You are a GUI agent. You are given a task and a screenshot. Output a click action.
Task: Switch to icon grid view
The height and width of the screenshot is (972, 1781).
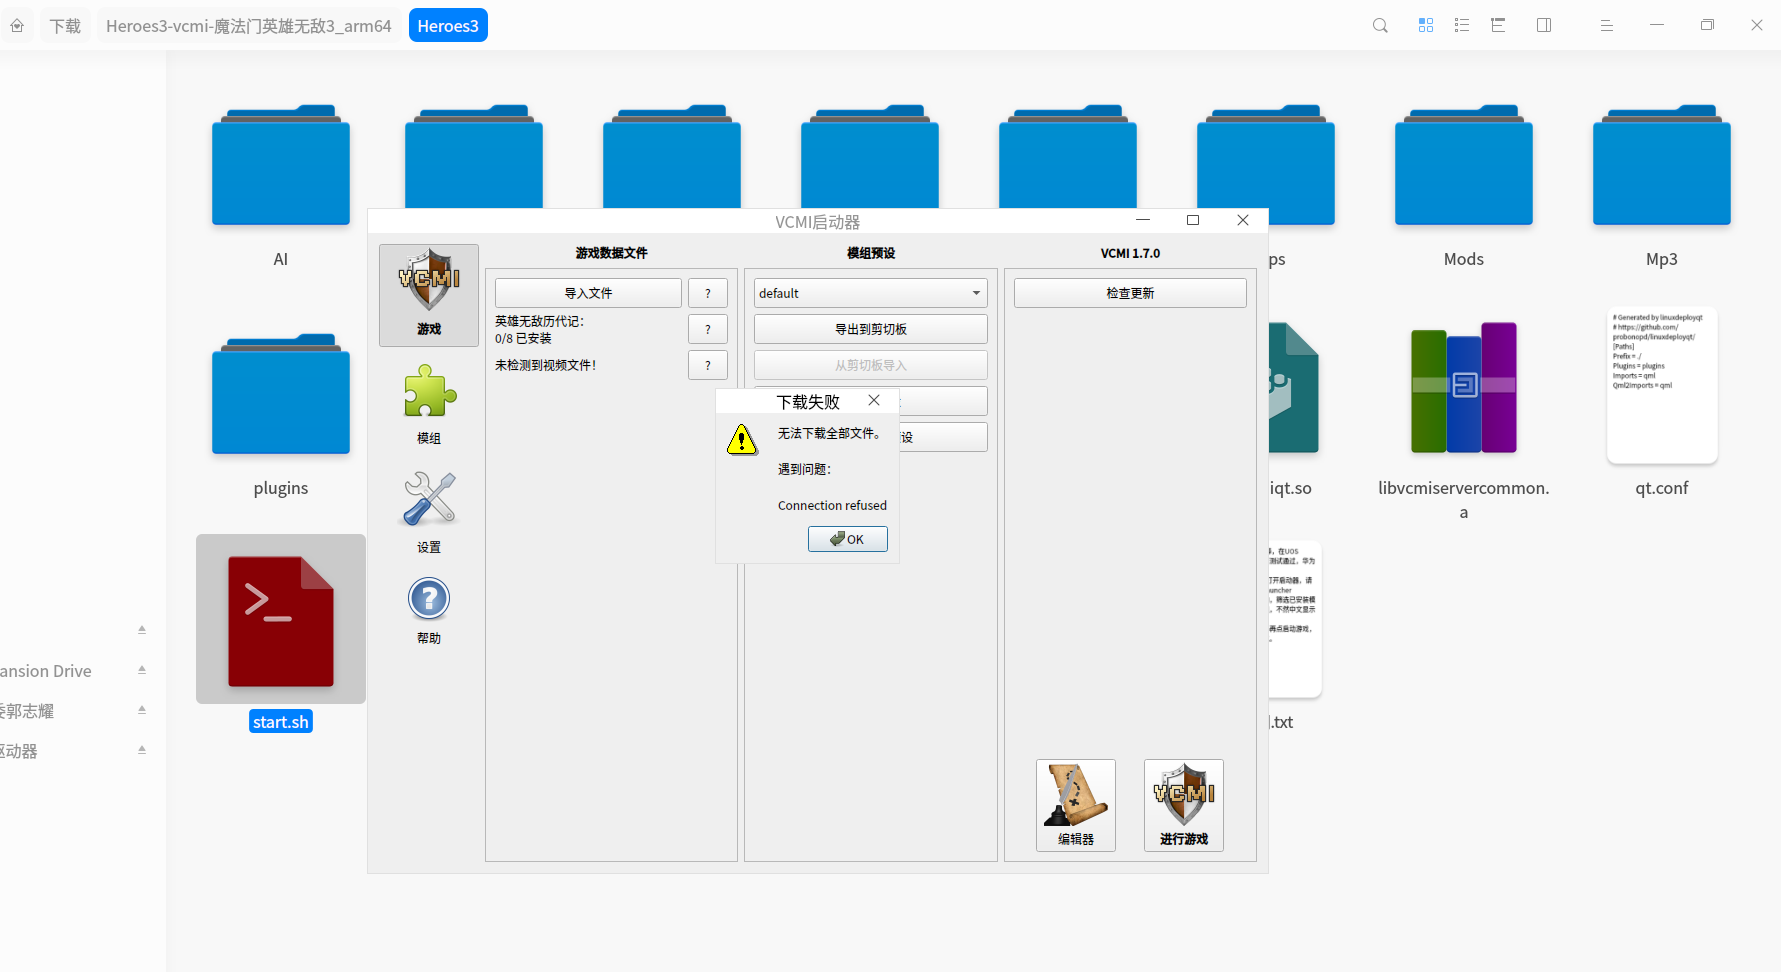(1426, 25)
